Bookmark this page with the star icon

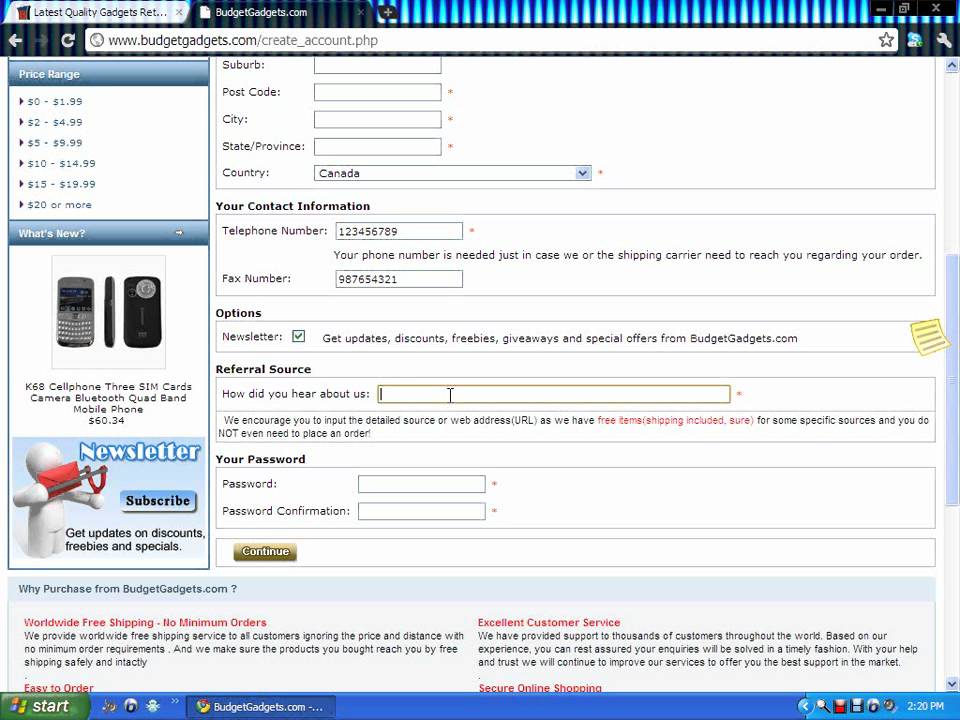pos(886,40)
